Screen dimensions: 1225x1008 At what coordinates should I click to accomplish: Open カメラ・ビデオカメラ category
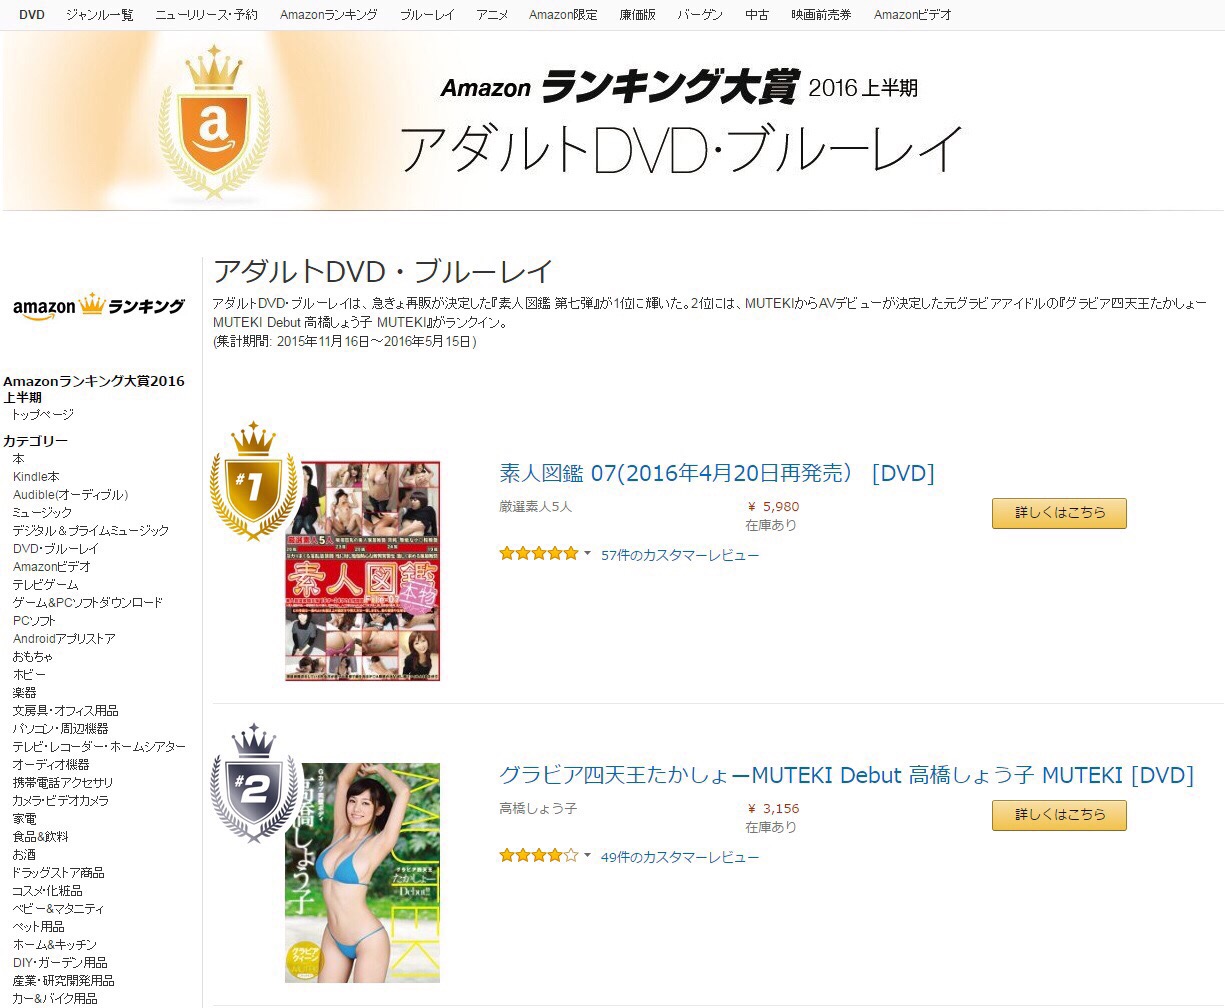60,801
